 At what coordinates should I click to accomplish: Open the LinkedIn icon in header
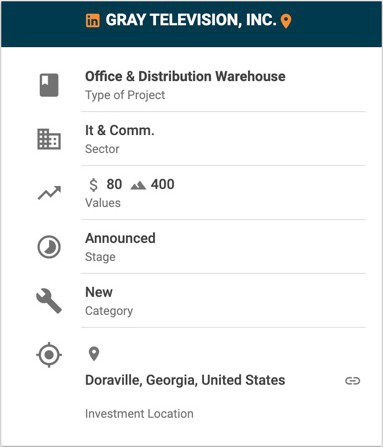92,21
